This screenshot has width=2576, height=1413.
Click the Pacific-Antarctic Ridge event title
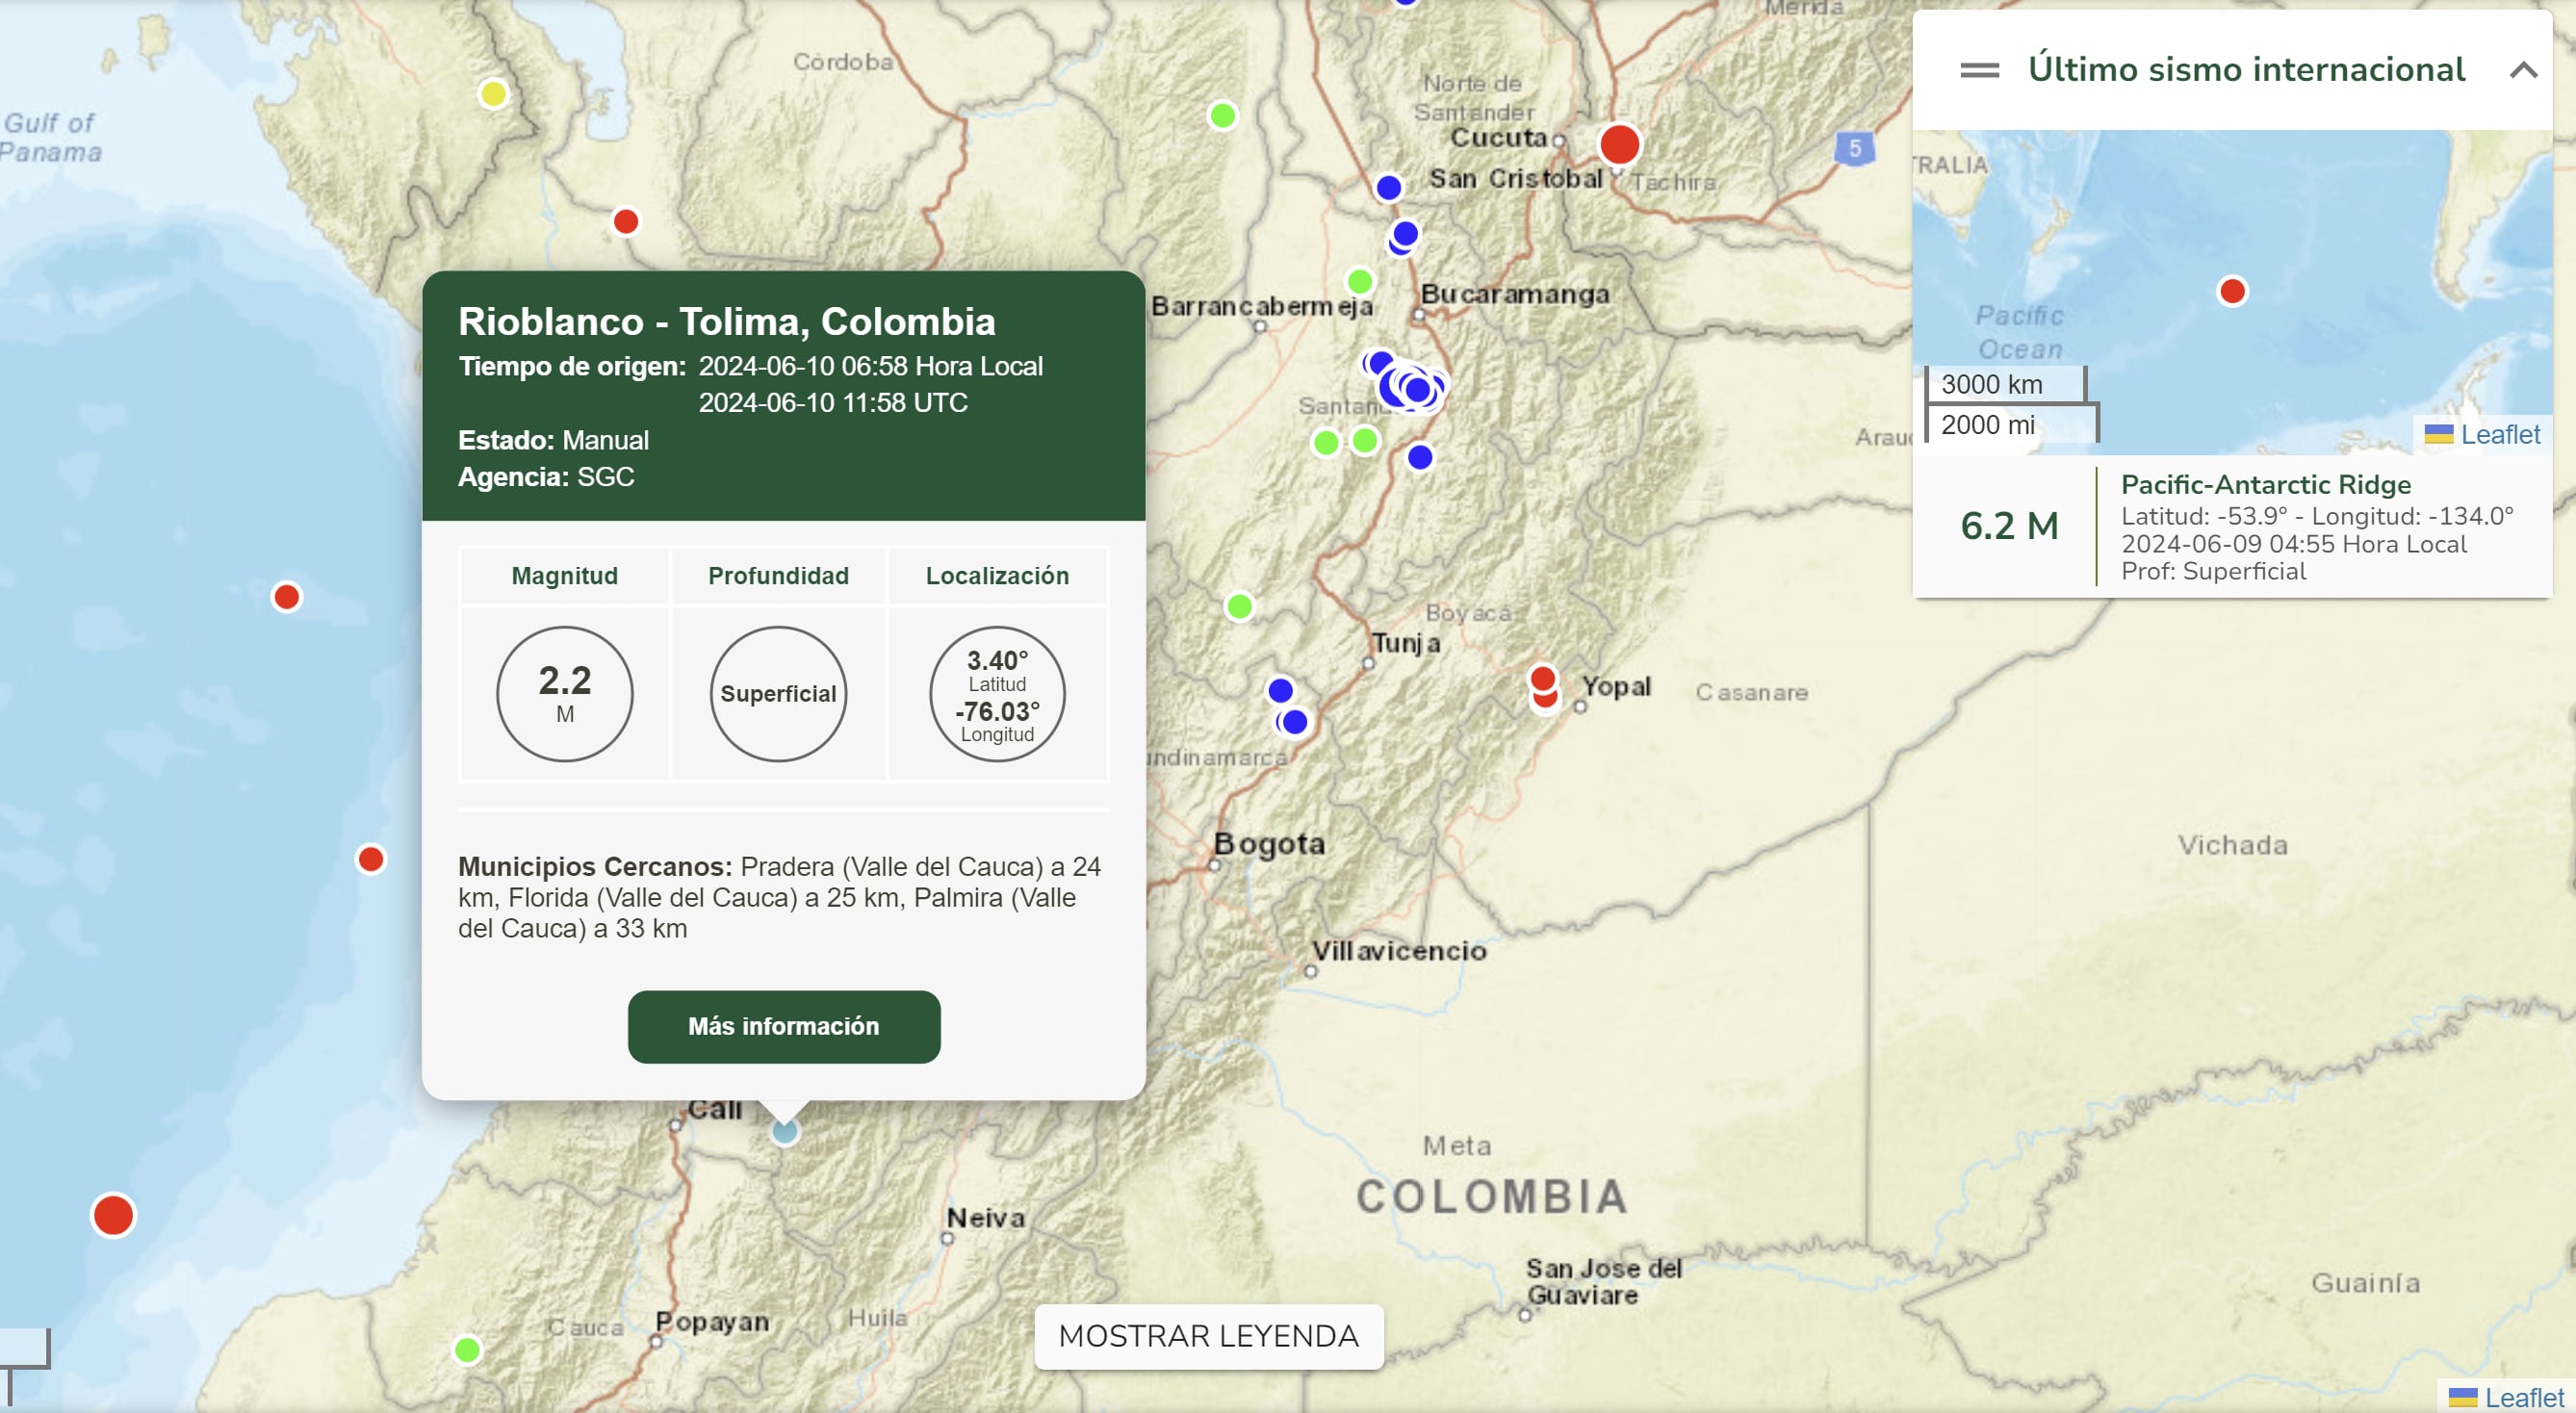2265,484
